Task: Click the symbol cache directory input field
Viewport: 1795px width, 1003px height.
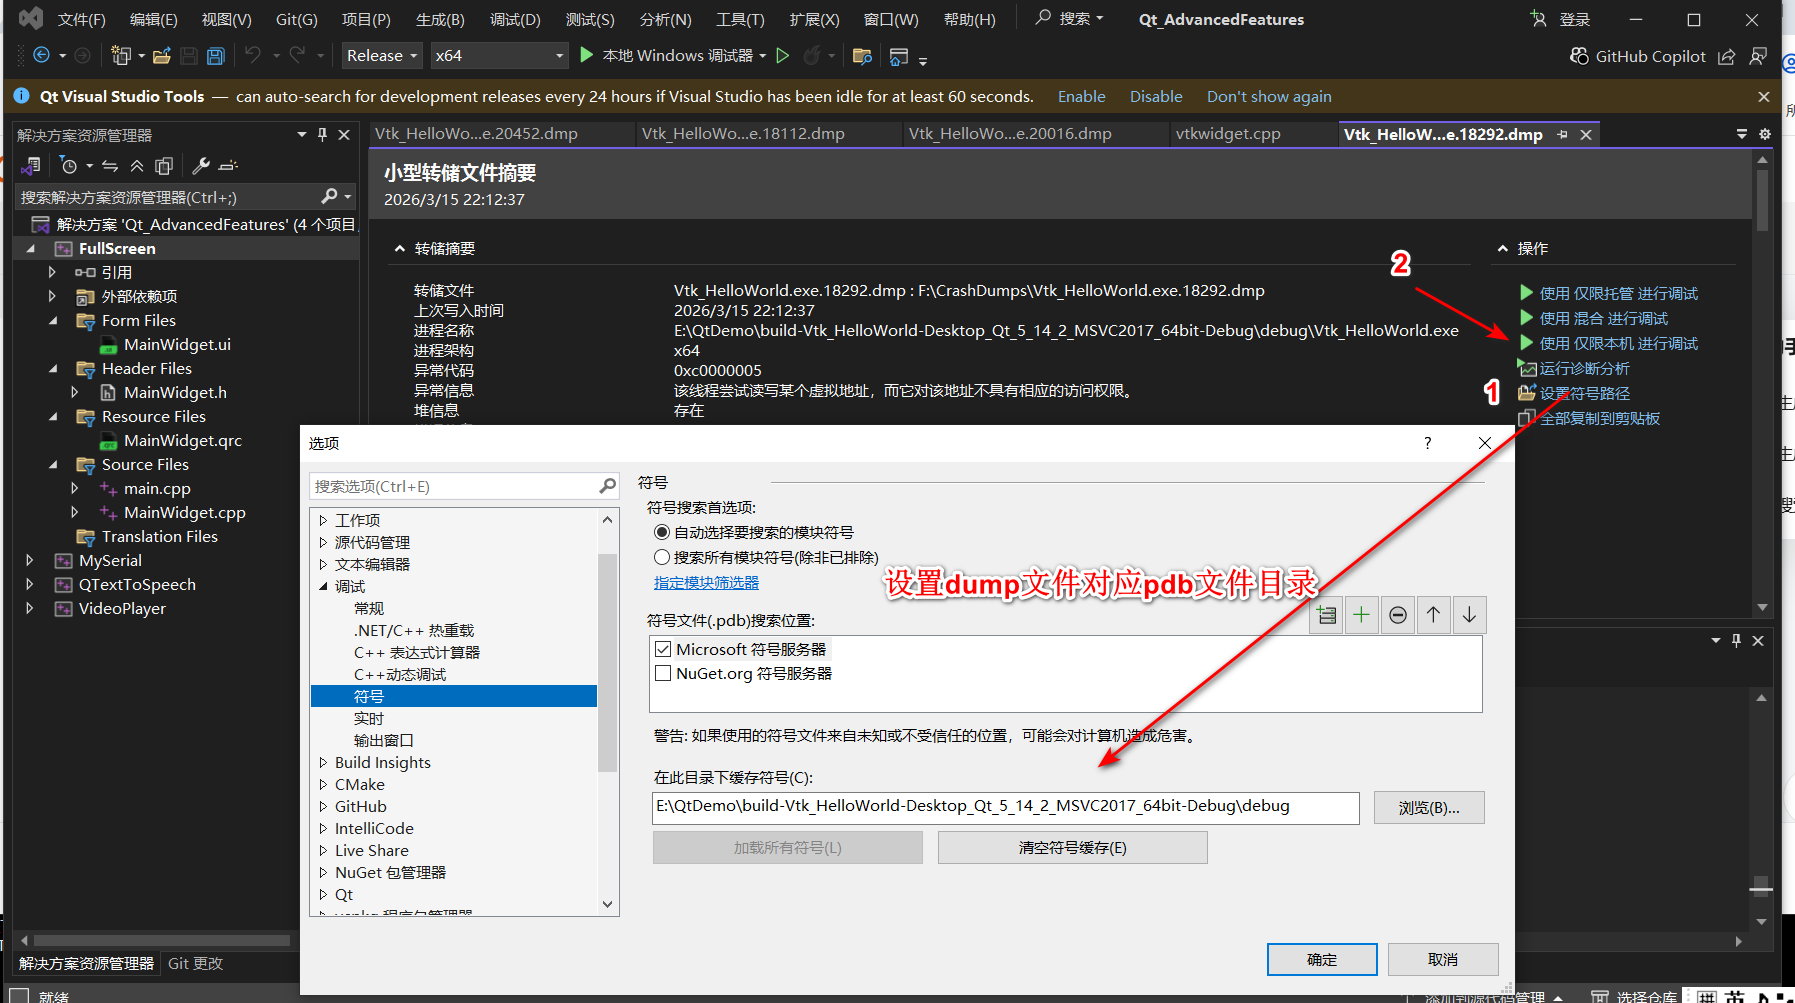Action: tap(1005, 808)
